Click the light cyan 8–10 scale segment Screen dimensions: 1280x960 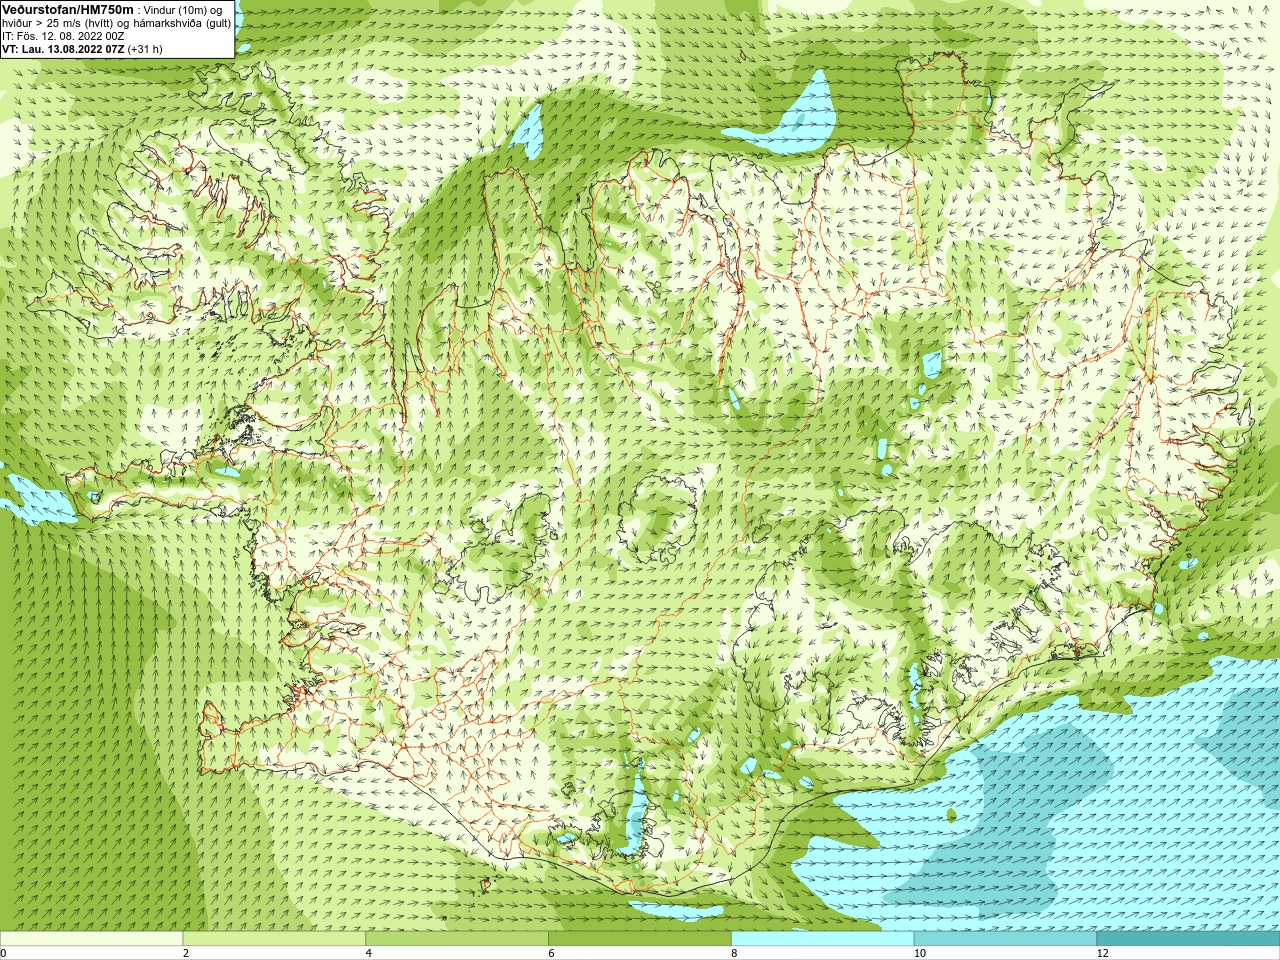(x=823, y=939)
